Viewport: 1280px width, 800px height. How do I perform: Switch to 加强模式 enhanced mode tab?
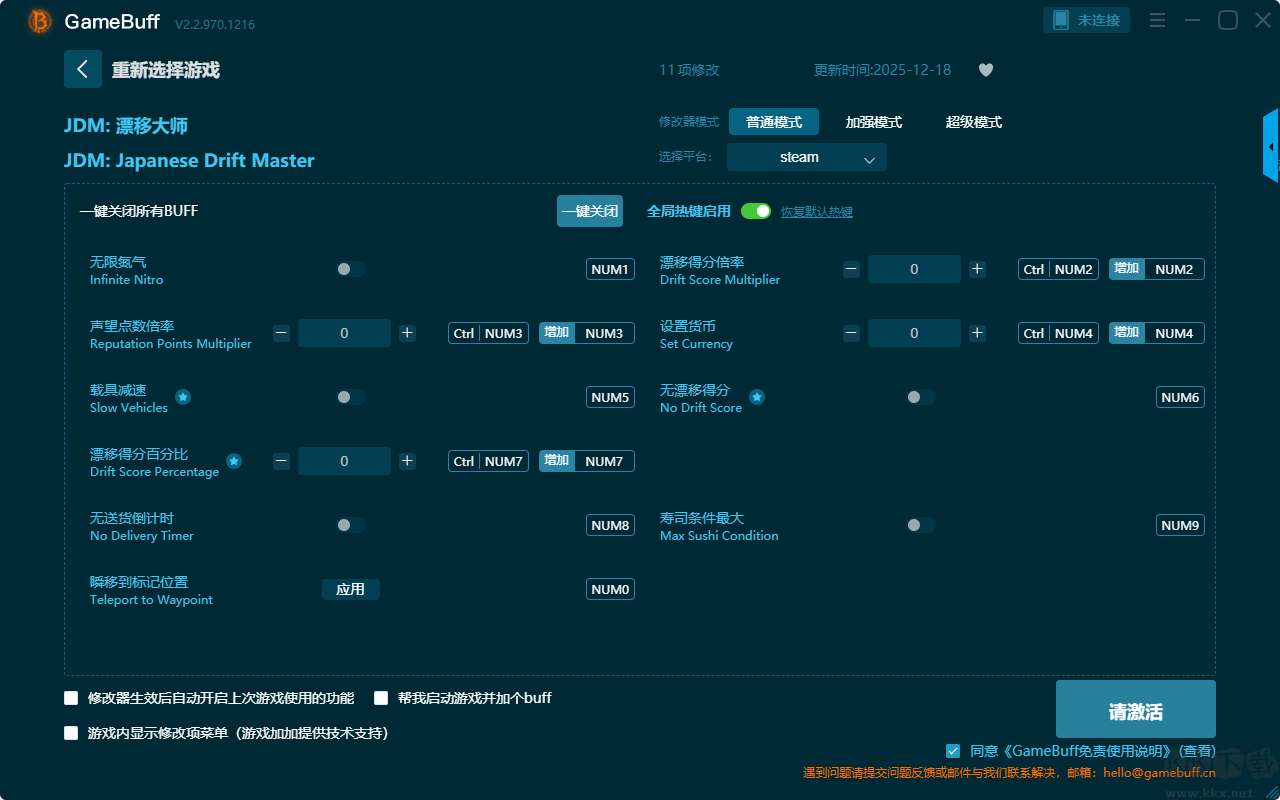point(873,122)
